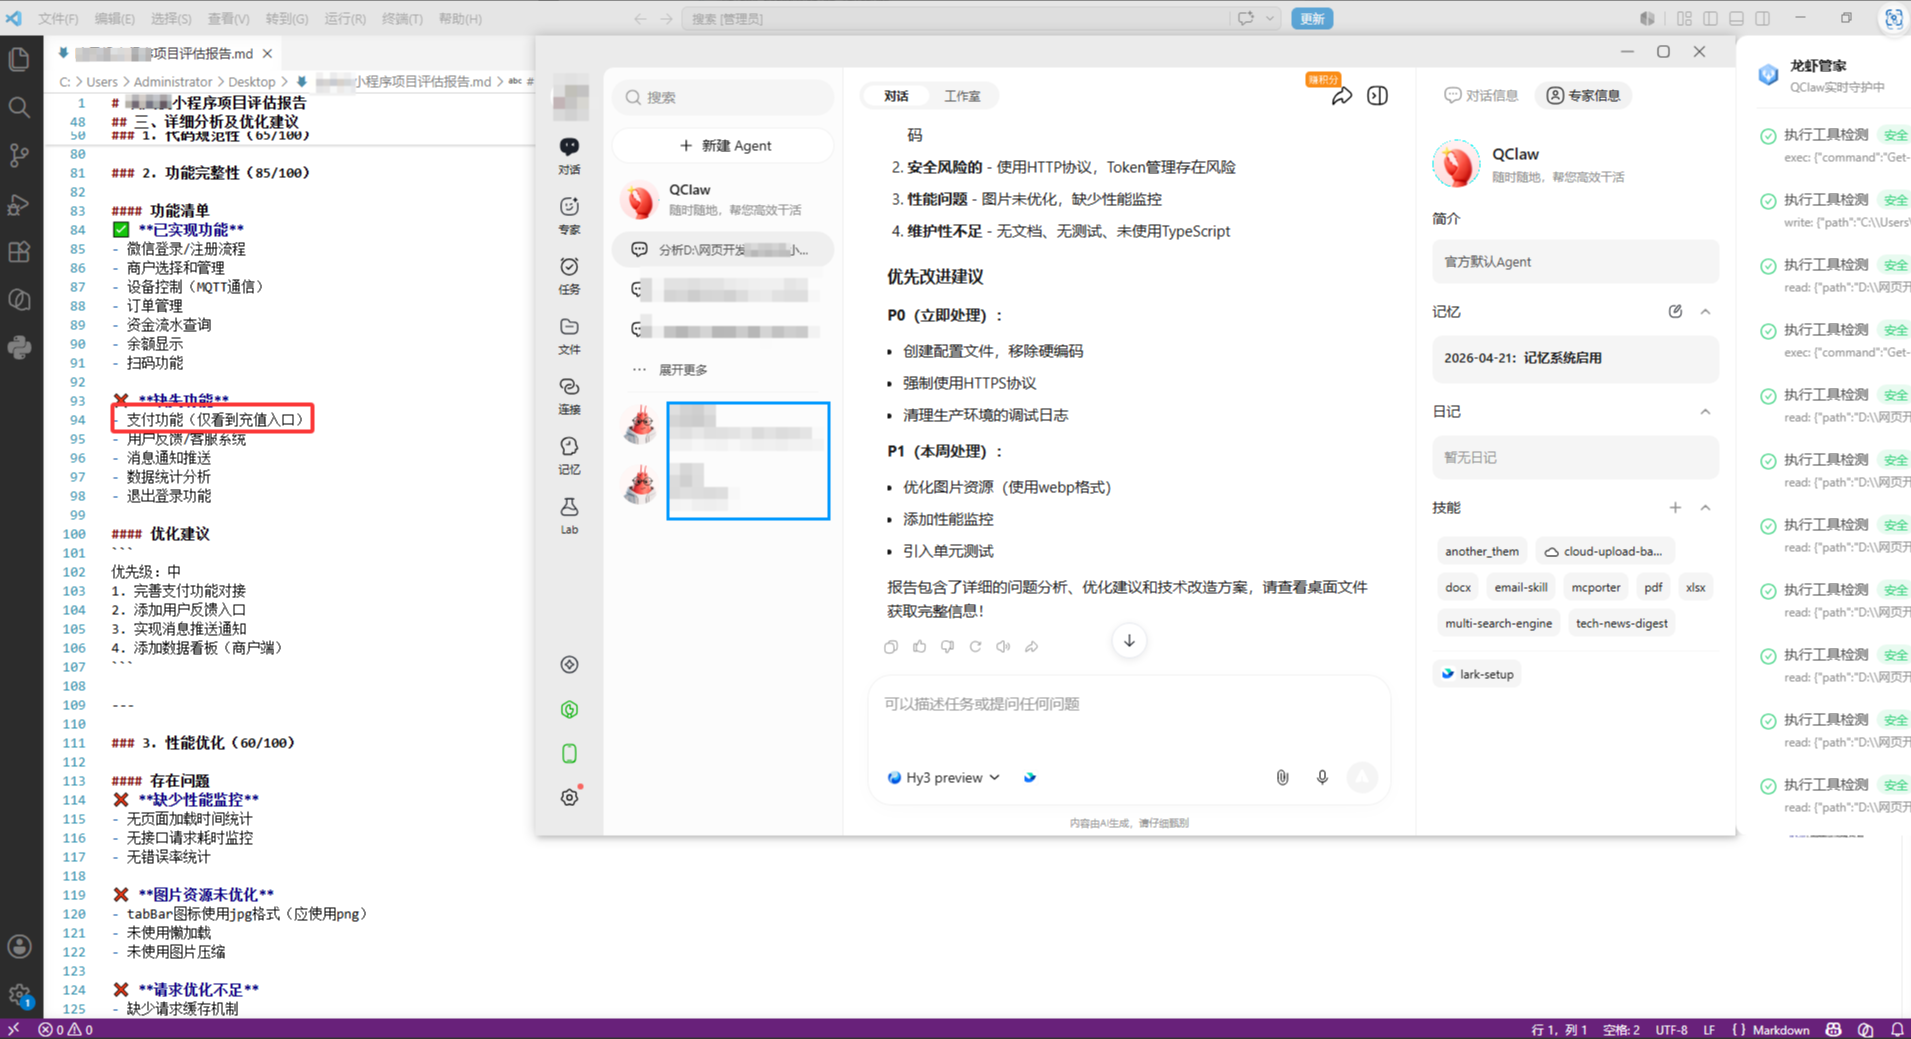Open the 连接 section in QClaw sidebar
The height and width of the screenshot is (1039, 1911).
coord(569,395)
